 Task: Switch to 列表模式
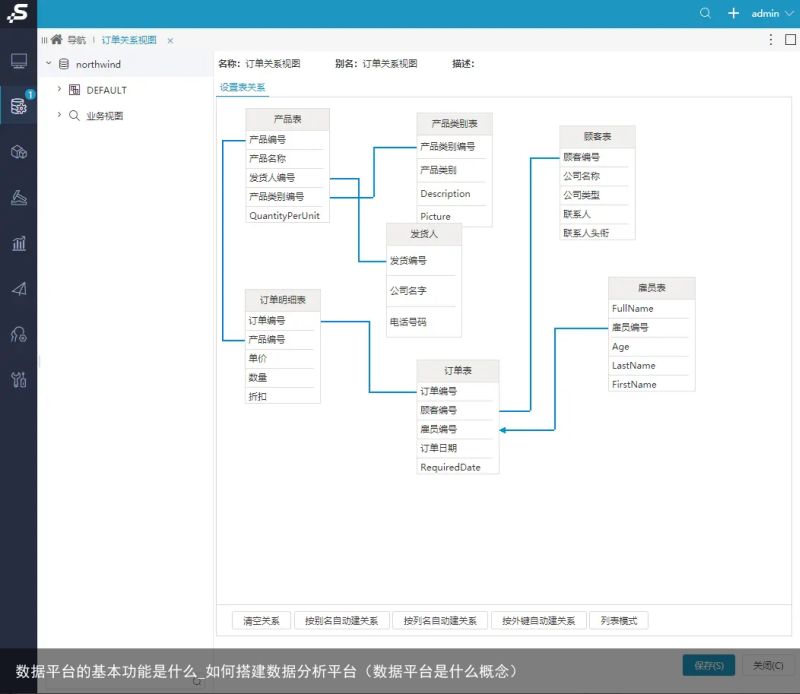618,621
